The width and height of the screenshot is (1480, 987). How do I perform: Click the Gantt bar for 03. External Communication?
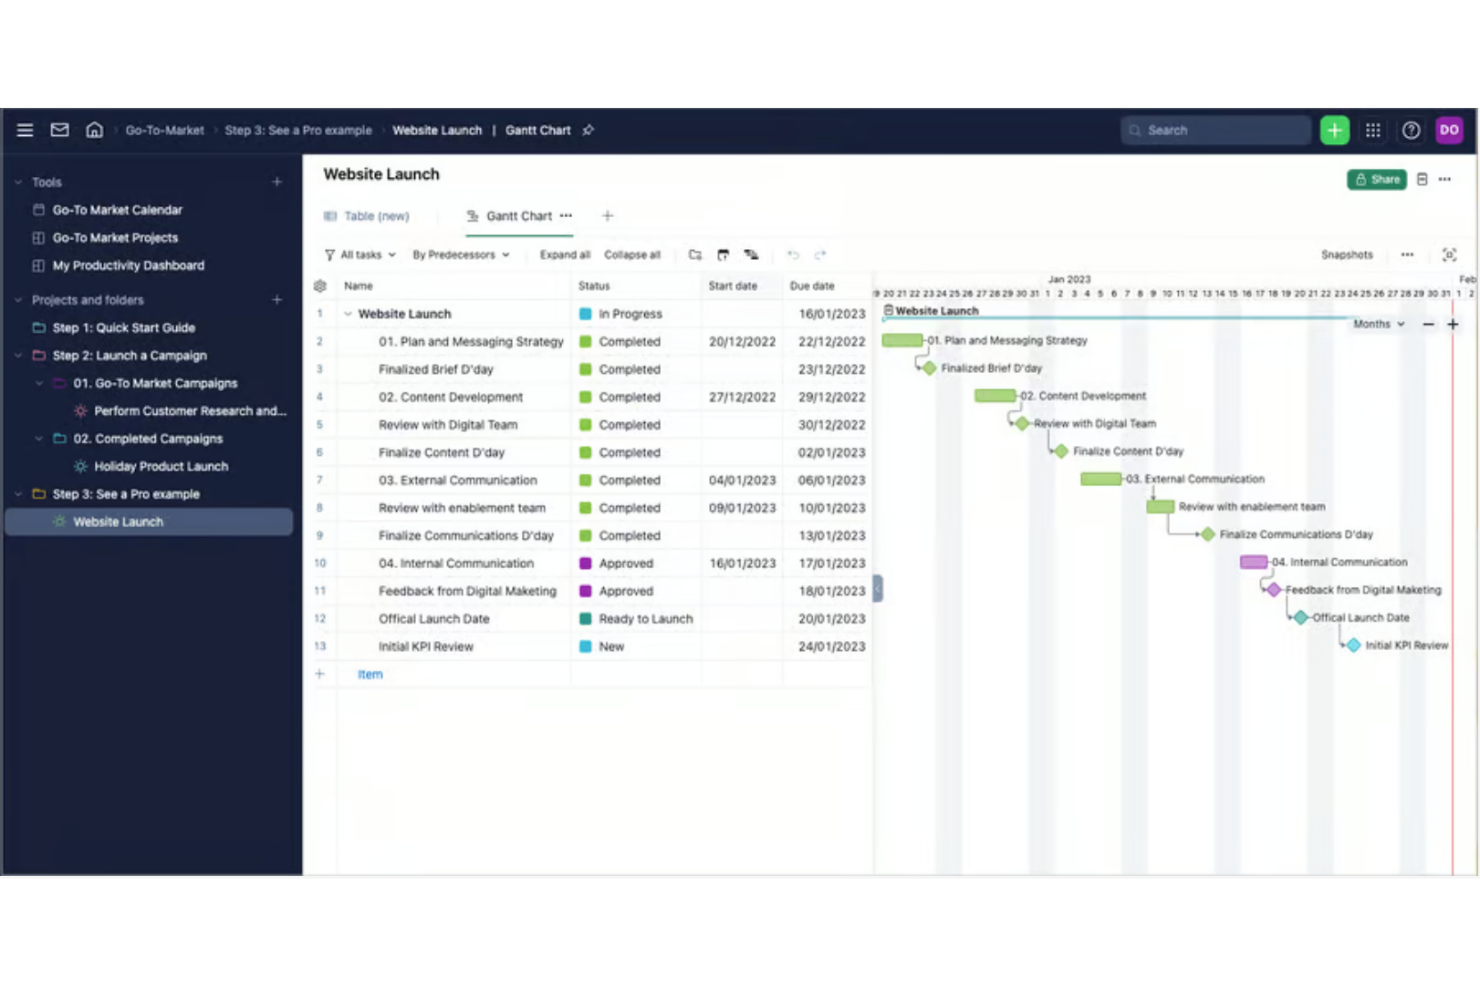click(x=1101, y=479)
